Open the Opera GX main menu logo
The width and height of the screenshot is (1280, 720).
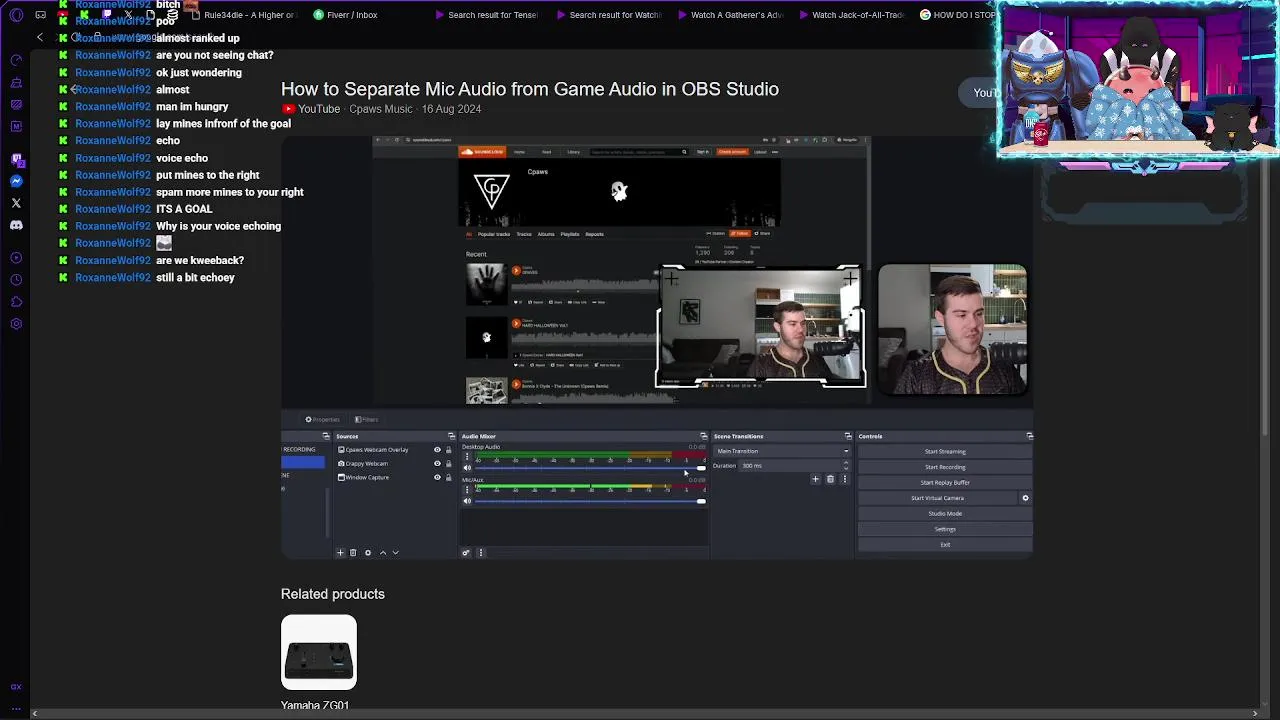[16, 15]
